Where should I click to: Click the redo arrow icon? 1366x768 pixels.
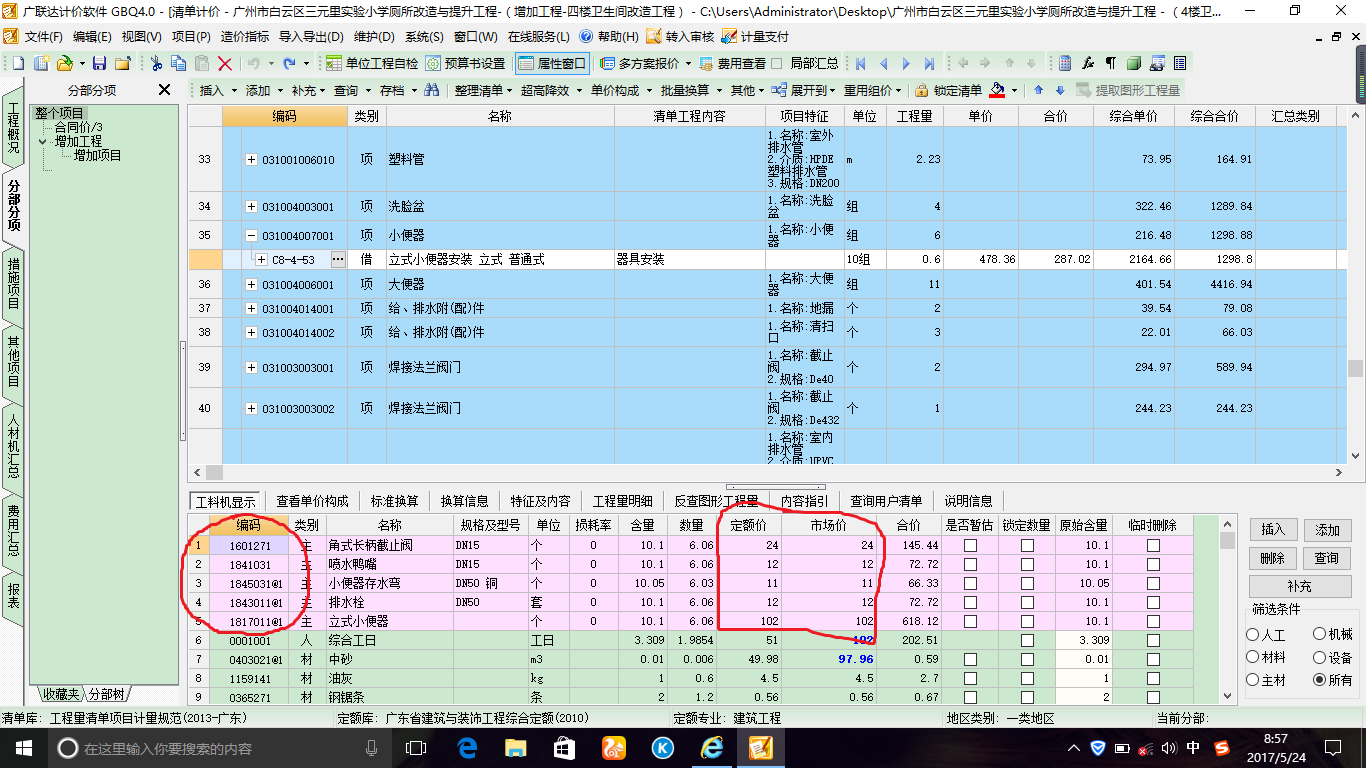[289, 63]
